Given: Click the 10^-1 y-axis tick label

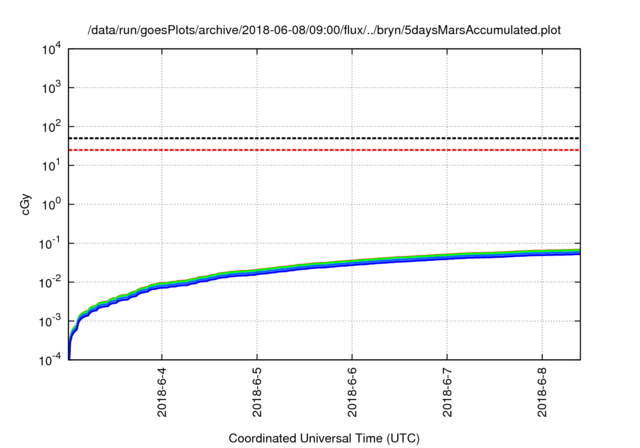Looking at the screenshot, I should click(x=51, y=244).
